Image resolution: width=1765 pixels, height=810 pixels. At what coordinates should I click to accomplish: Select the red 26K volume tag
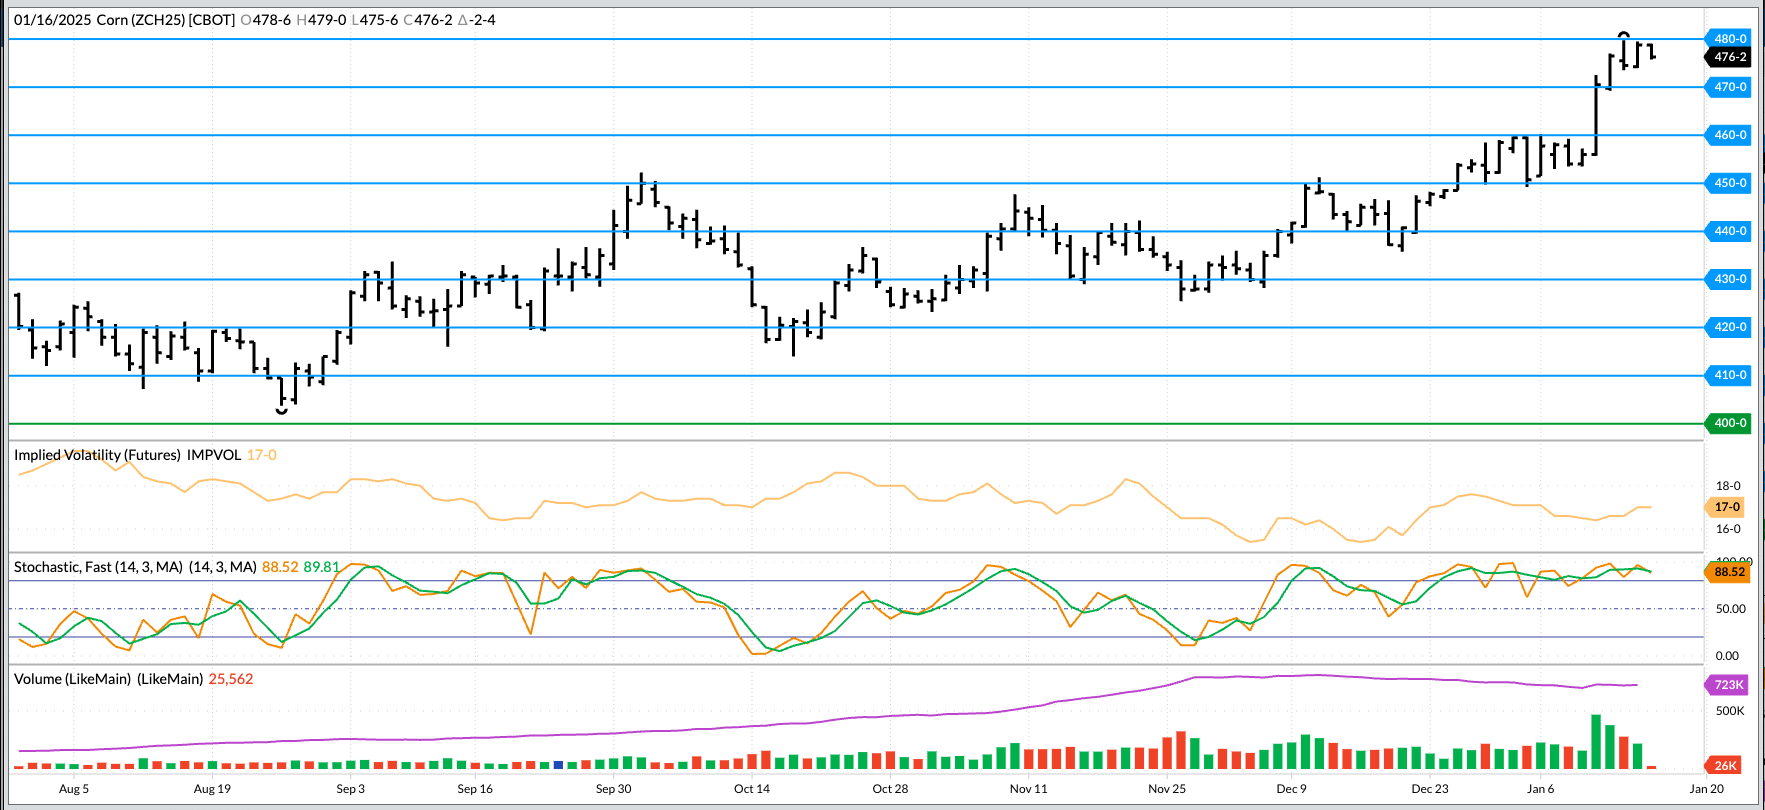click(x=1726, y=765)
